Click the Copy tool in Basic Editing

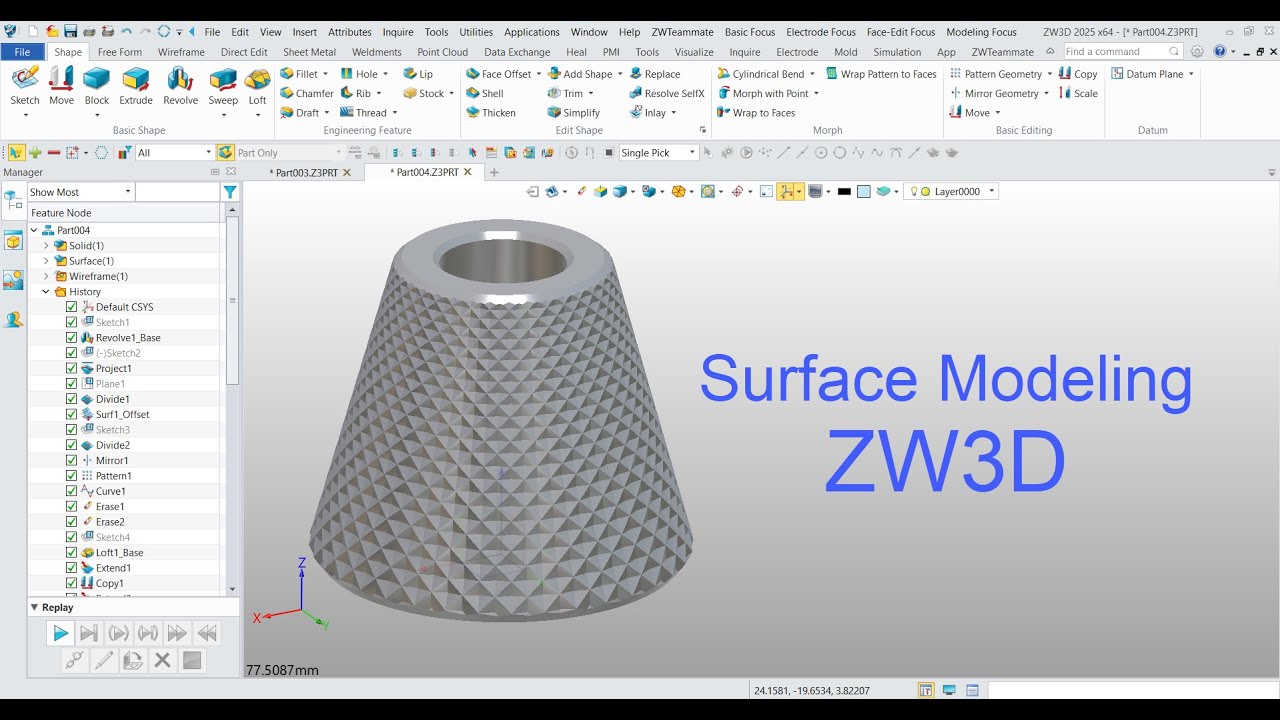[x=1078, y=74]
